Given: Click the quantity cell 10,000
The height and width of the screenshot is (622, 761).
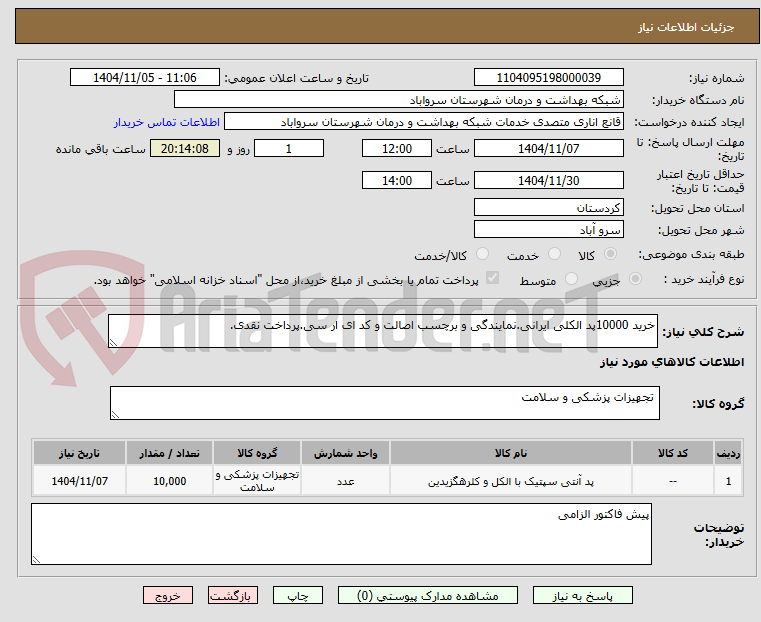Looking at the screenshot, I should coord(169,481).
